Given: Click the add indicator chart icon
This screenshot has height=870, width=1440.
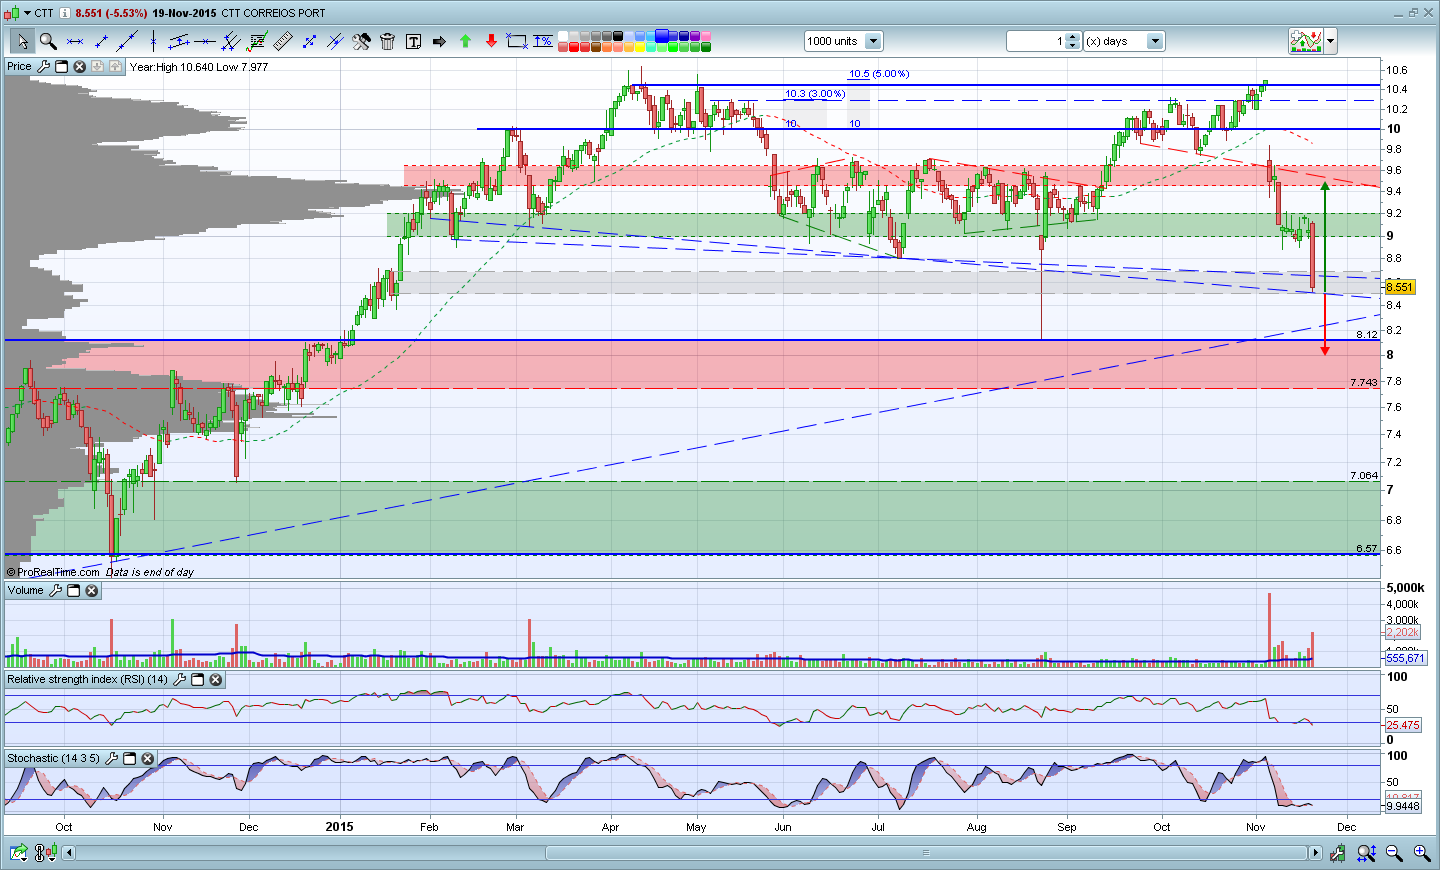Looking at the screenshot, I should tap(1305, 41).
